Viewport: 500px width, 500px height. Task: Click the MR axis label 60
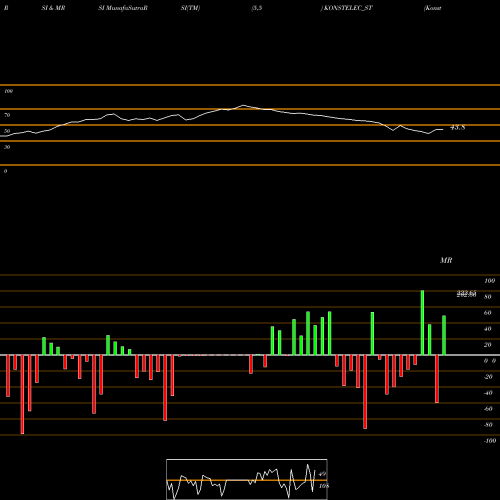coord(488,313)
